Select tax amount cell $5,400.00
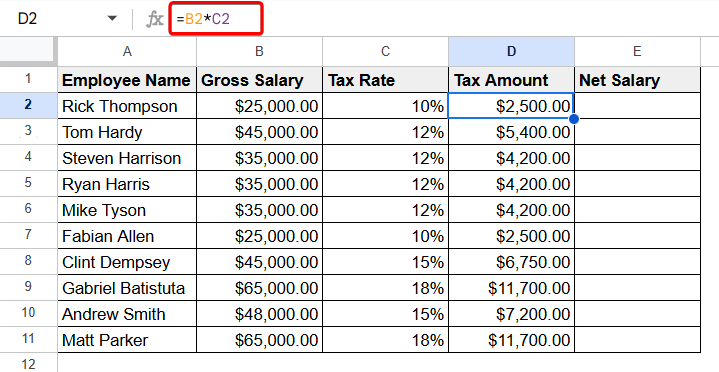The image size is (719, 372). click(x=511, y=132)
